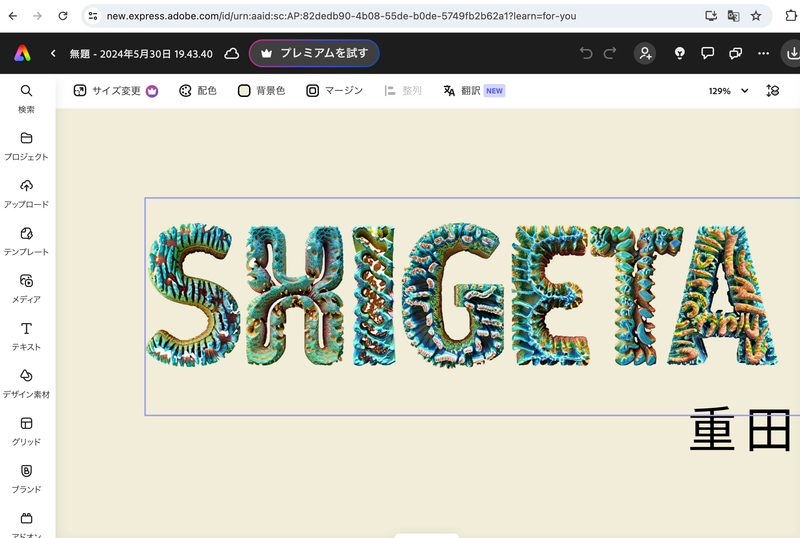Open 配色 (Color theme) options
800x538 pixels.
tap(198, 91)
